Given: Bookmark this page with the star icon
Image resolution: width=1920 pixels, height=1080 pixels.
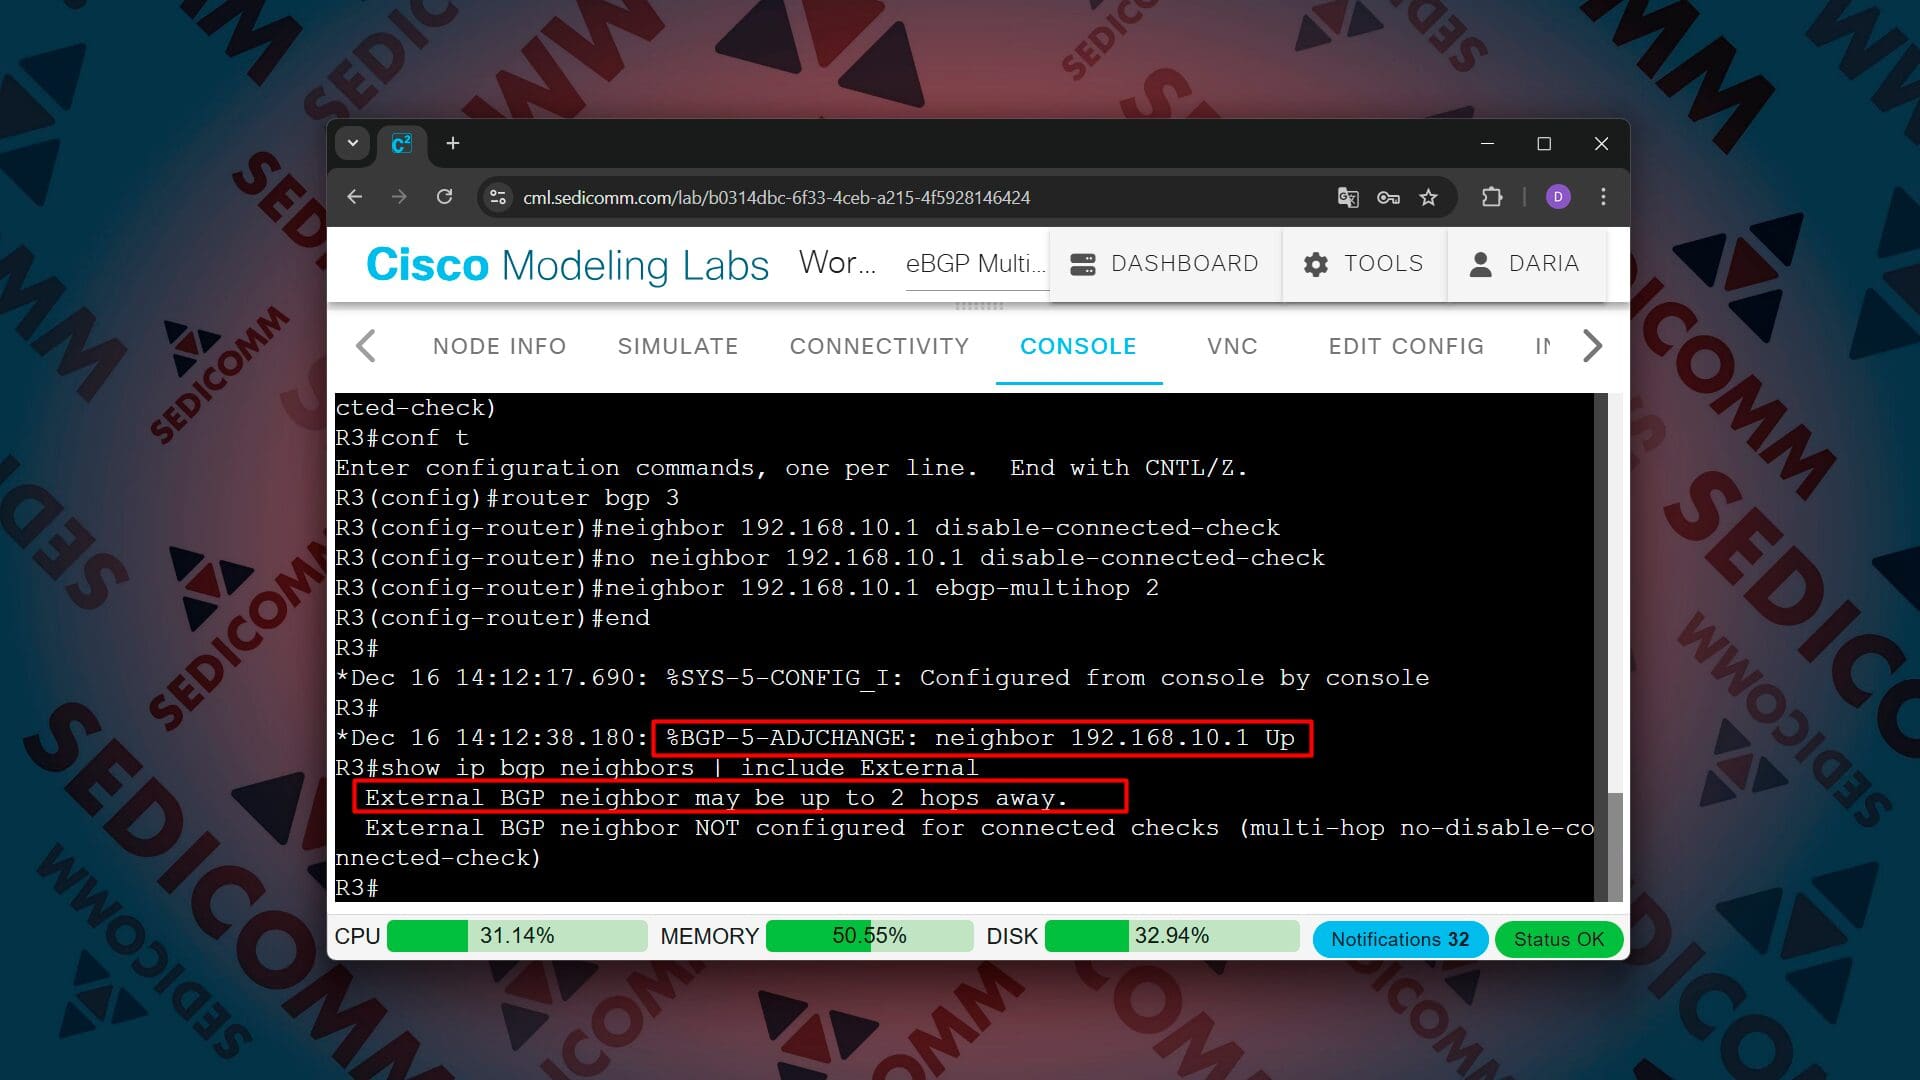Looking at the screenshot, I should click(1428, 197).
